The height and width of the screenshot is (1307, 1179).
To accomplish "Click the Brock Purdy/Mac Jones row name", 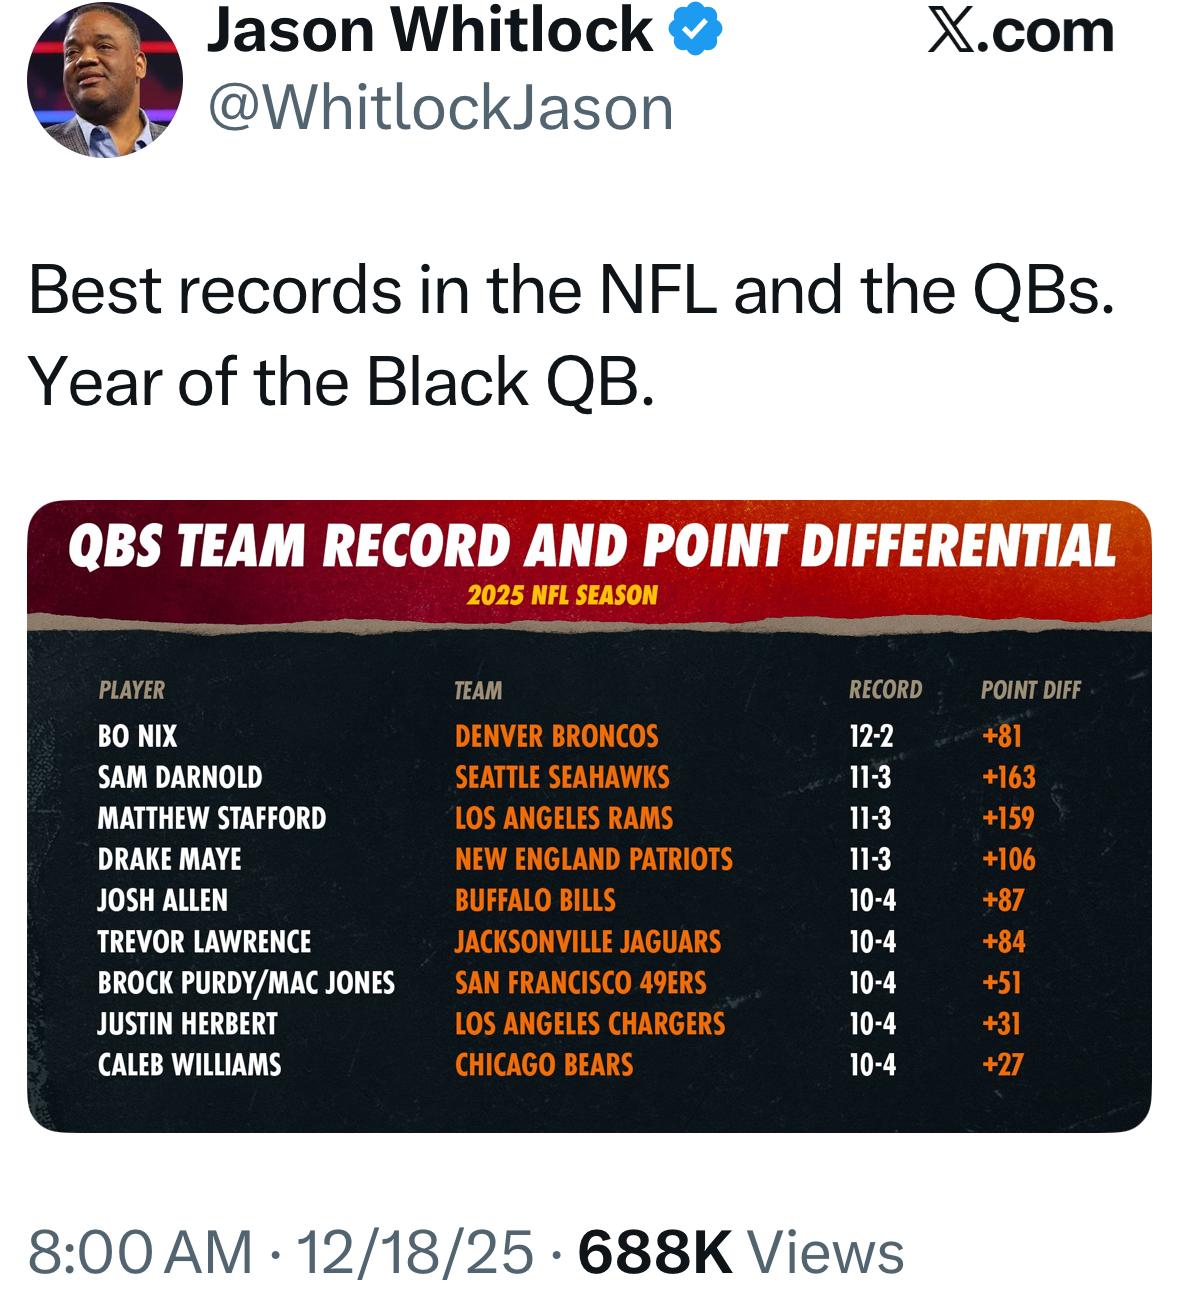I will pos(246,983).
